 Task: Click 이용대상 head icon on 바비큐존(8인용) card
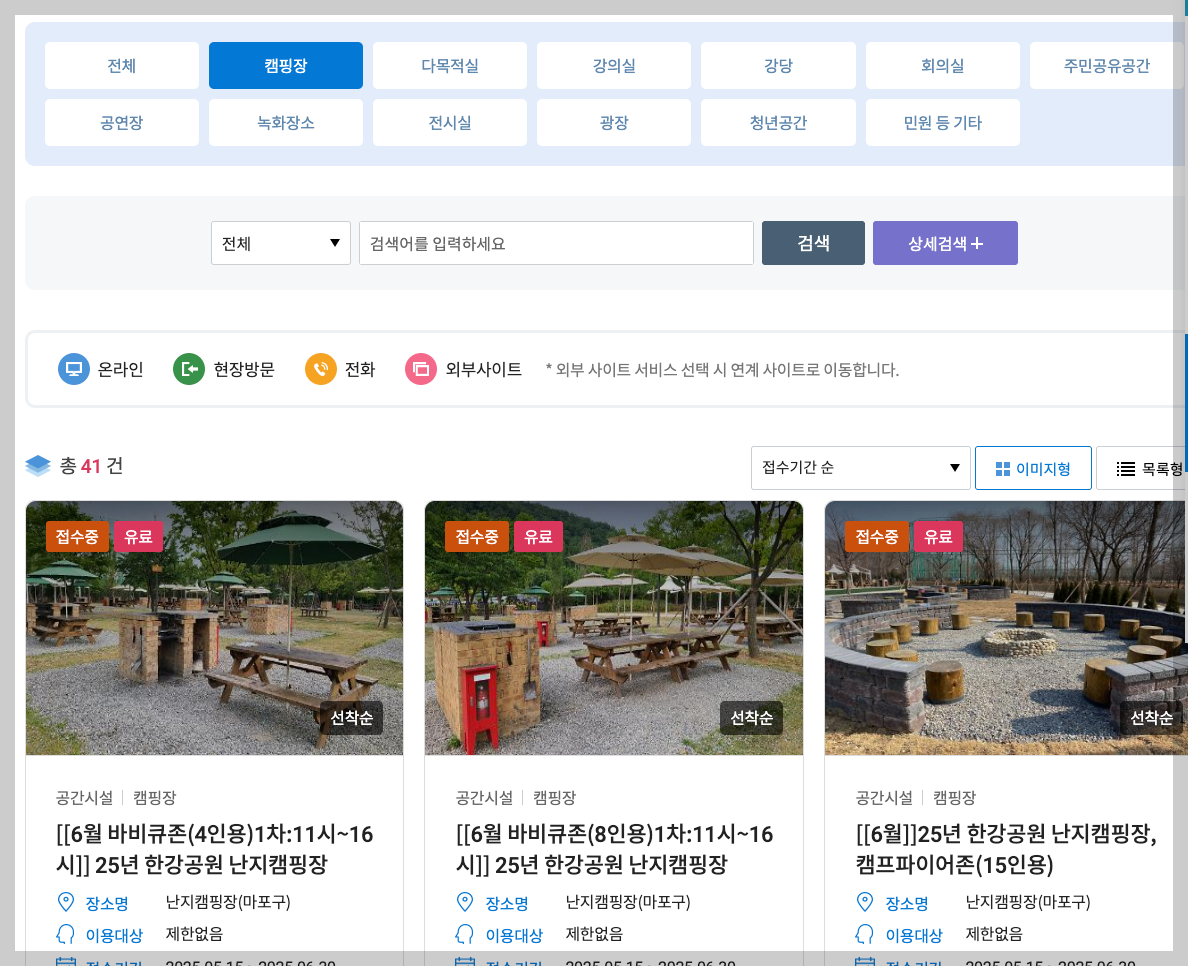click(464, 934)
